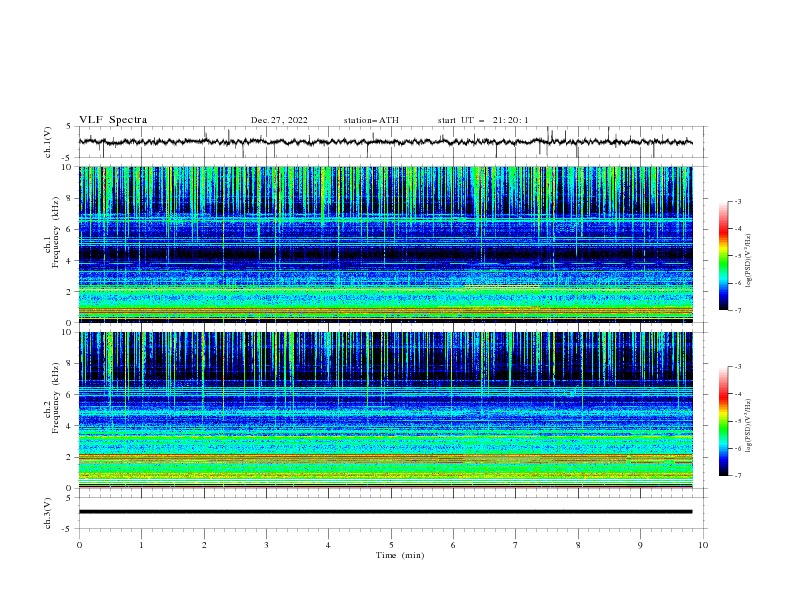The width and height of the screenshot is (792, 612).
Task: Click the ch.1 "Frequency (kHz)" axis title
Action: [x=56, y=233]
